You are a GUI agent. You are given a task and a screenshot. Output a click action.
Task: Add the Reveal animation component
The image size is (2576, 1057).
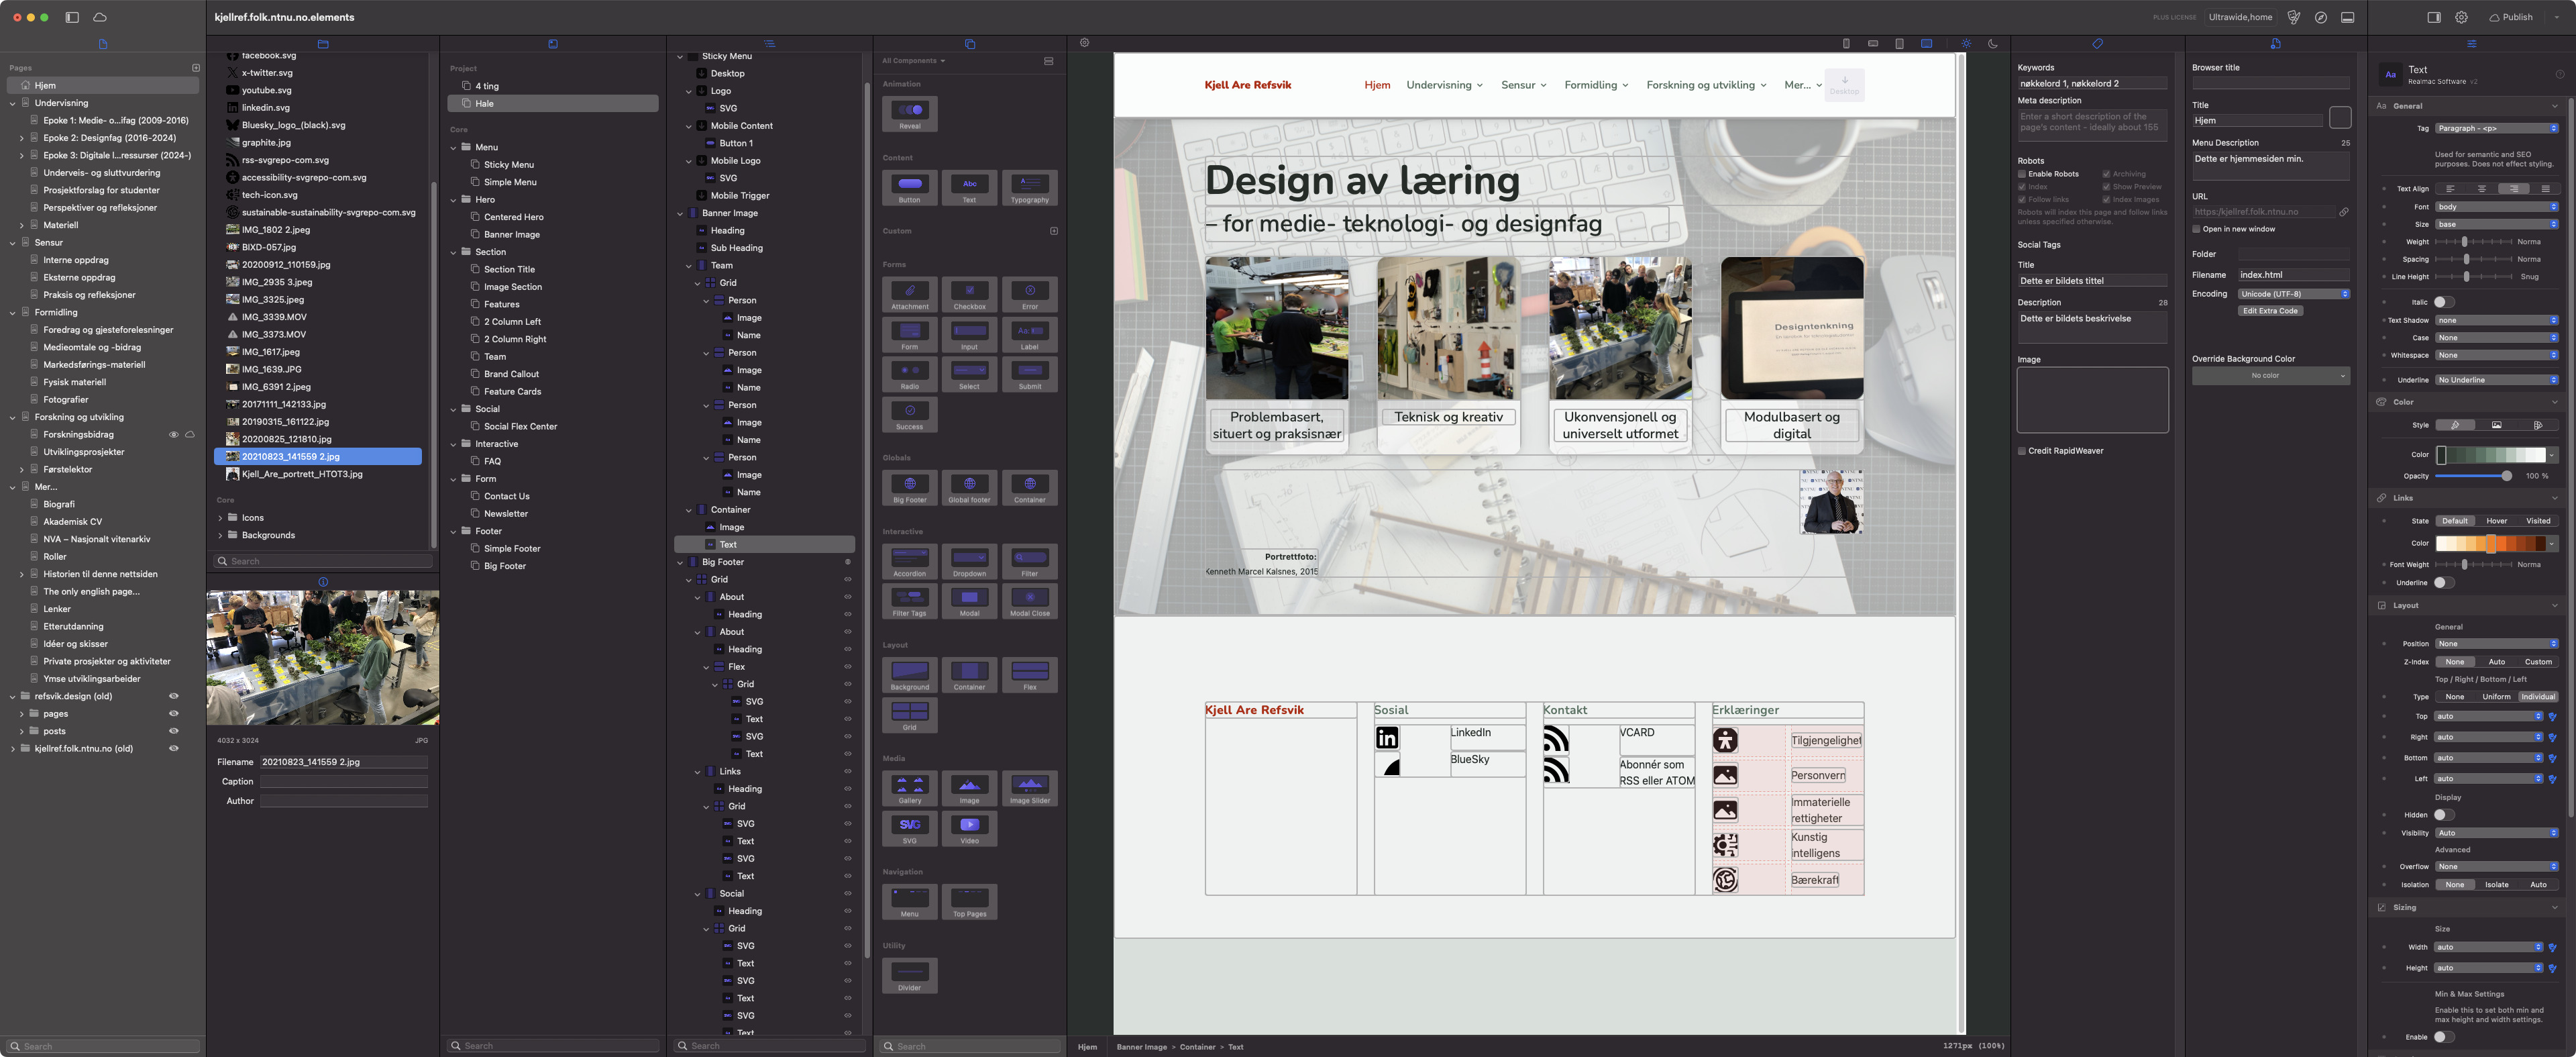click(x=909, y=114)
